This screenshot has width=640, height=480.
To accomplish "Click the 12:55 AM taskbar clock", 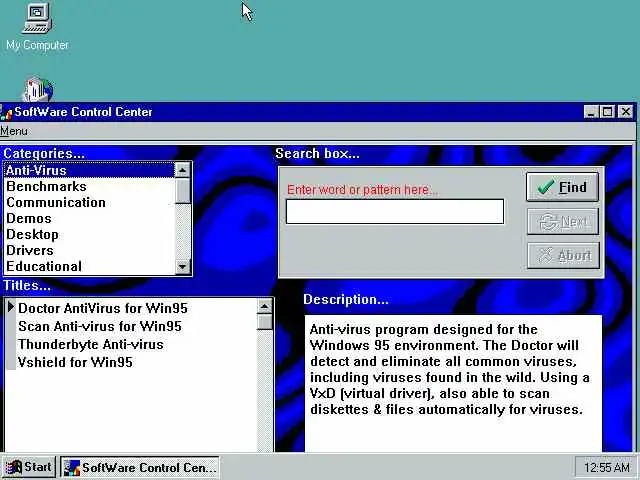I will (x=606, y=467).
